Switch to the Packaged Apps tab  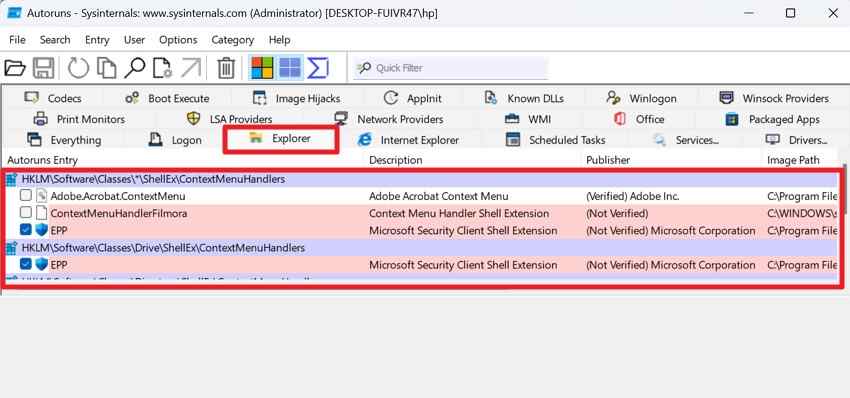[773, 119]
